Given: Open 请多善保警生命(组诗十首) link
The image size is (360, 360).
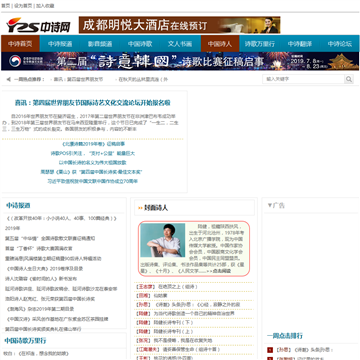Looking at the screenshot, I should click(x=192, y=350).
